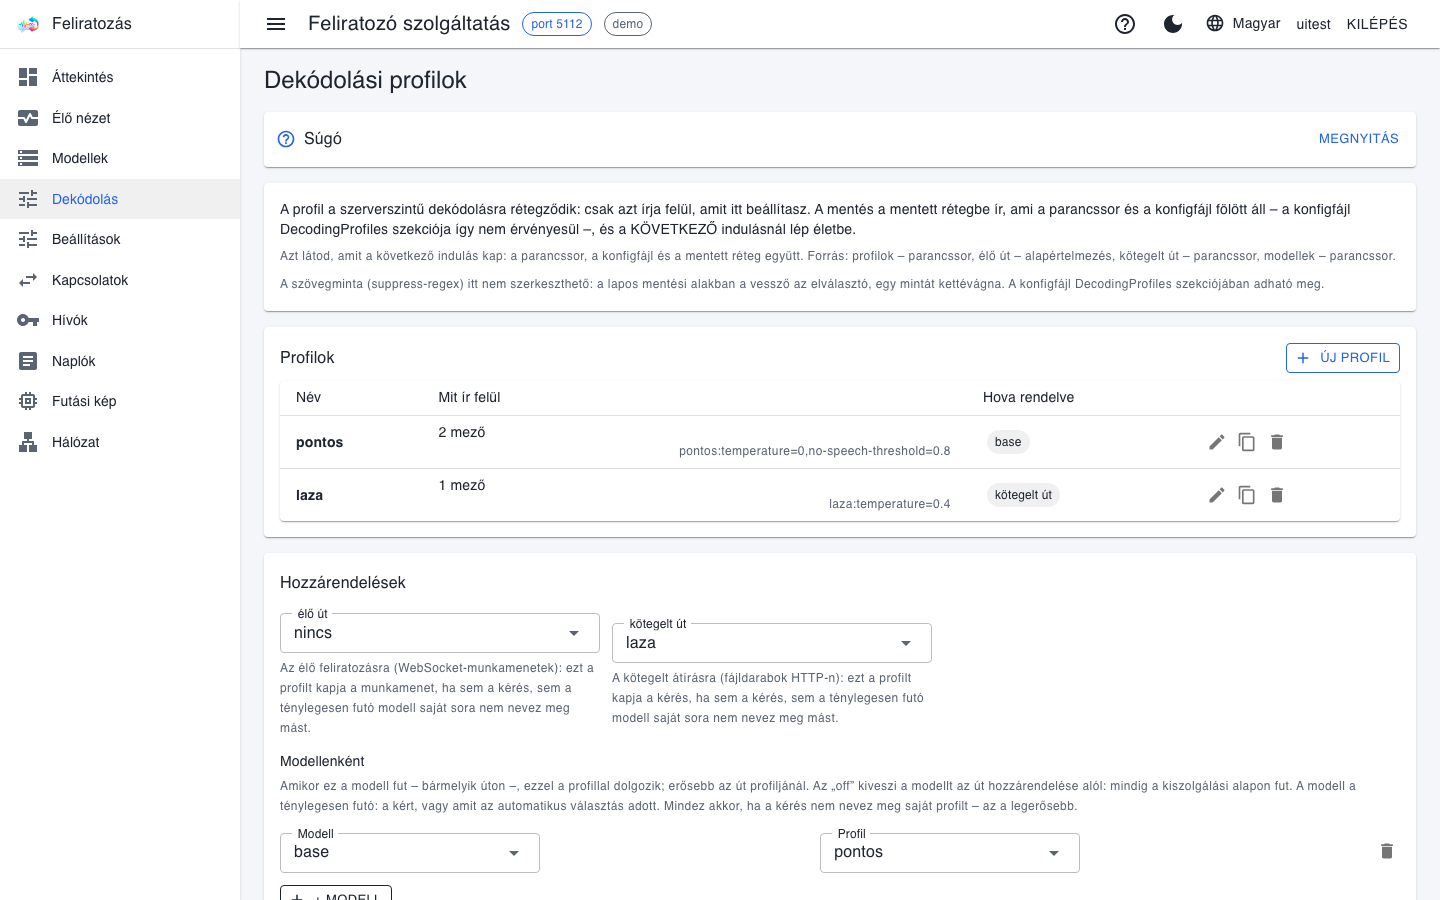Click the Hívók key icon
The height and width of the screenshot is (900, 1440).
tap(28, 320)
